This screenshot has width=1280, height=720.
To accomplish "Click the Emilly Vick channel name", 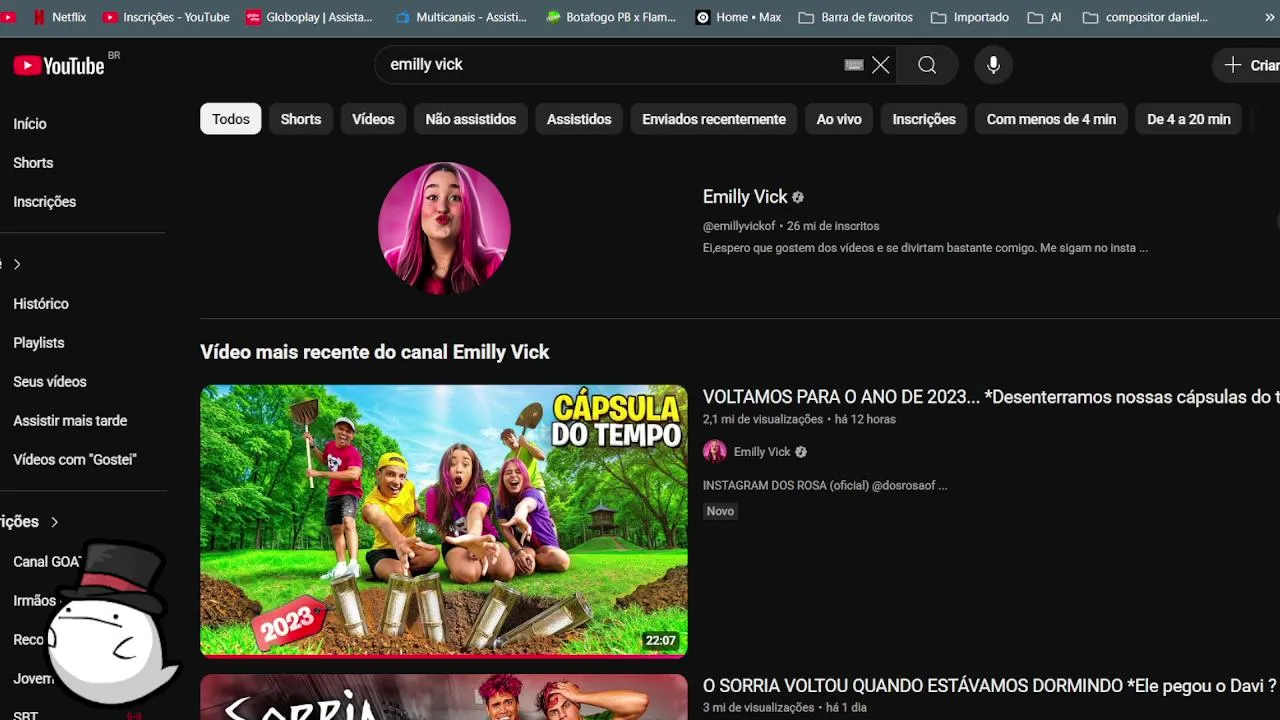I will click(x=745, y=197).
